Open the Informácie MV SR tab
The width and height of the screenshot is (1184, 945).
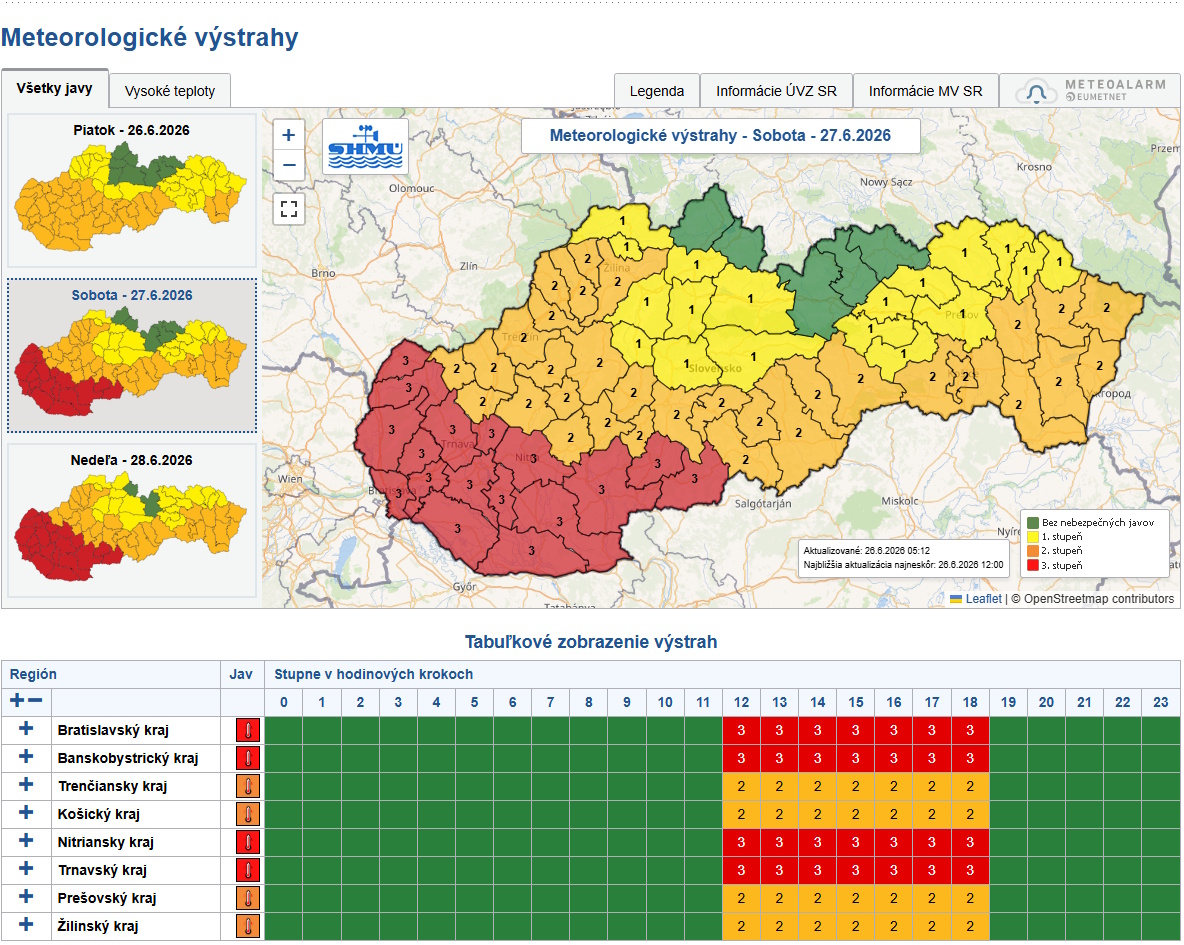coord(926,91)
